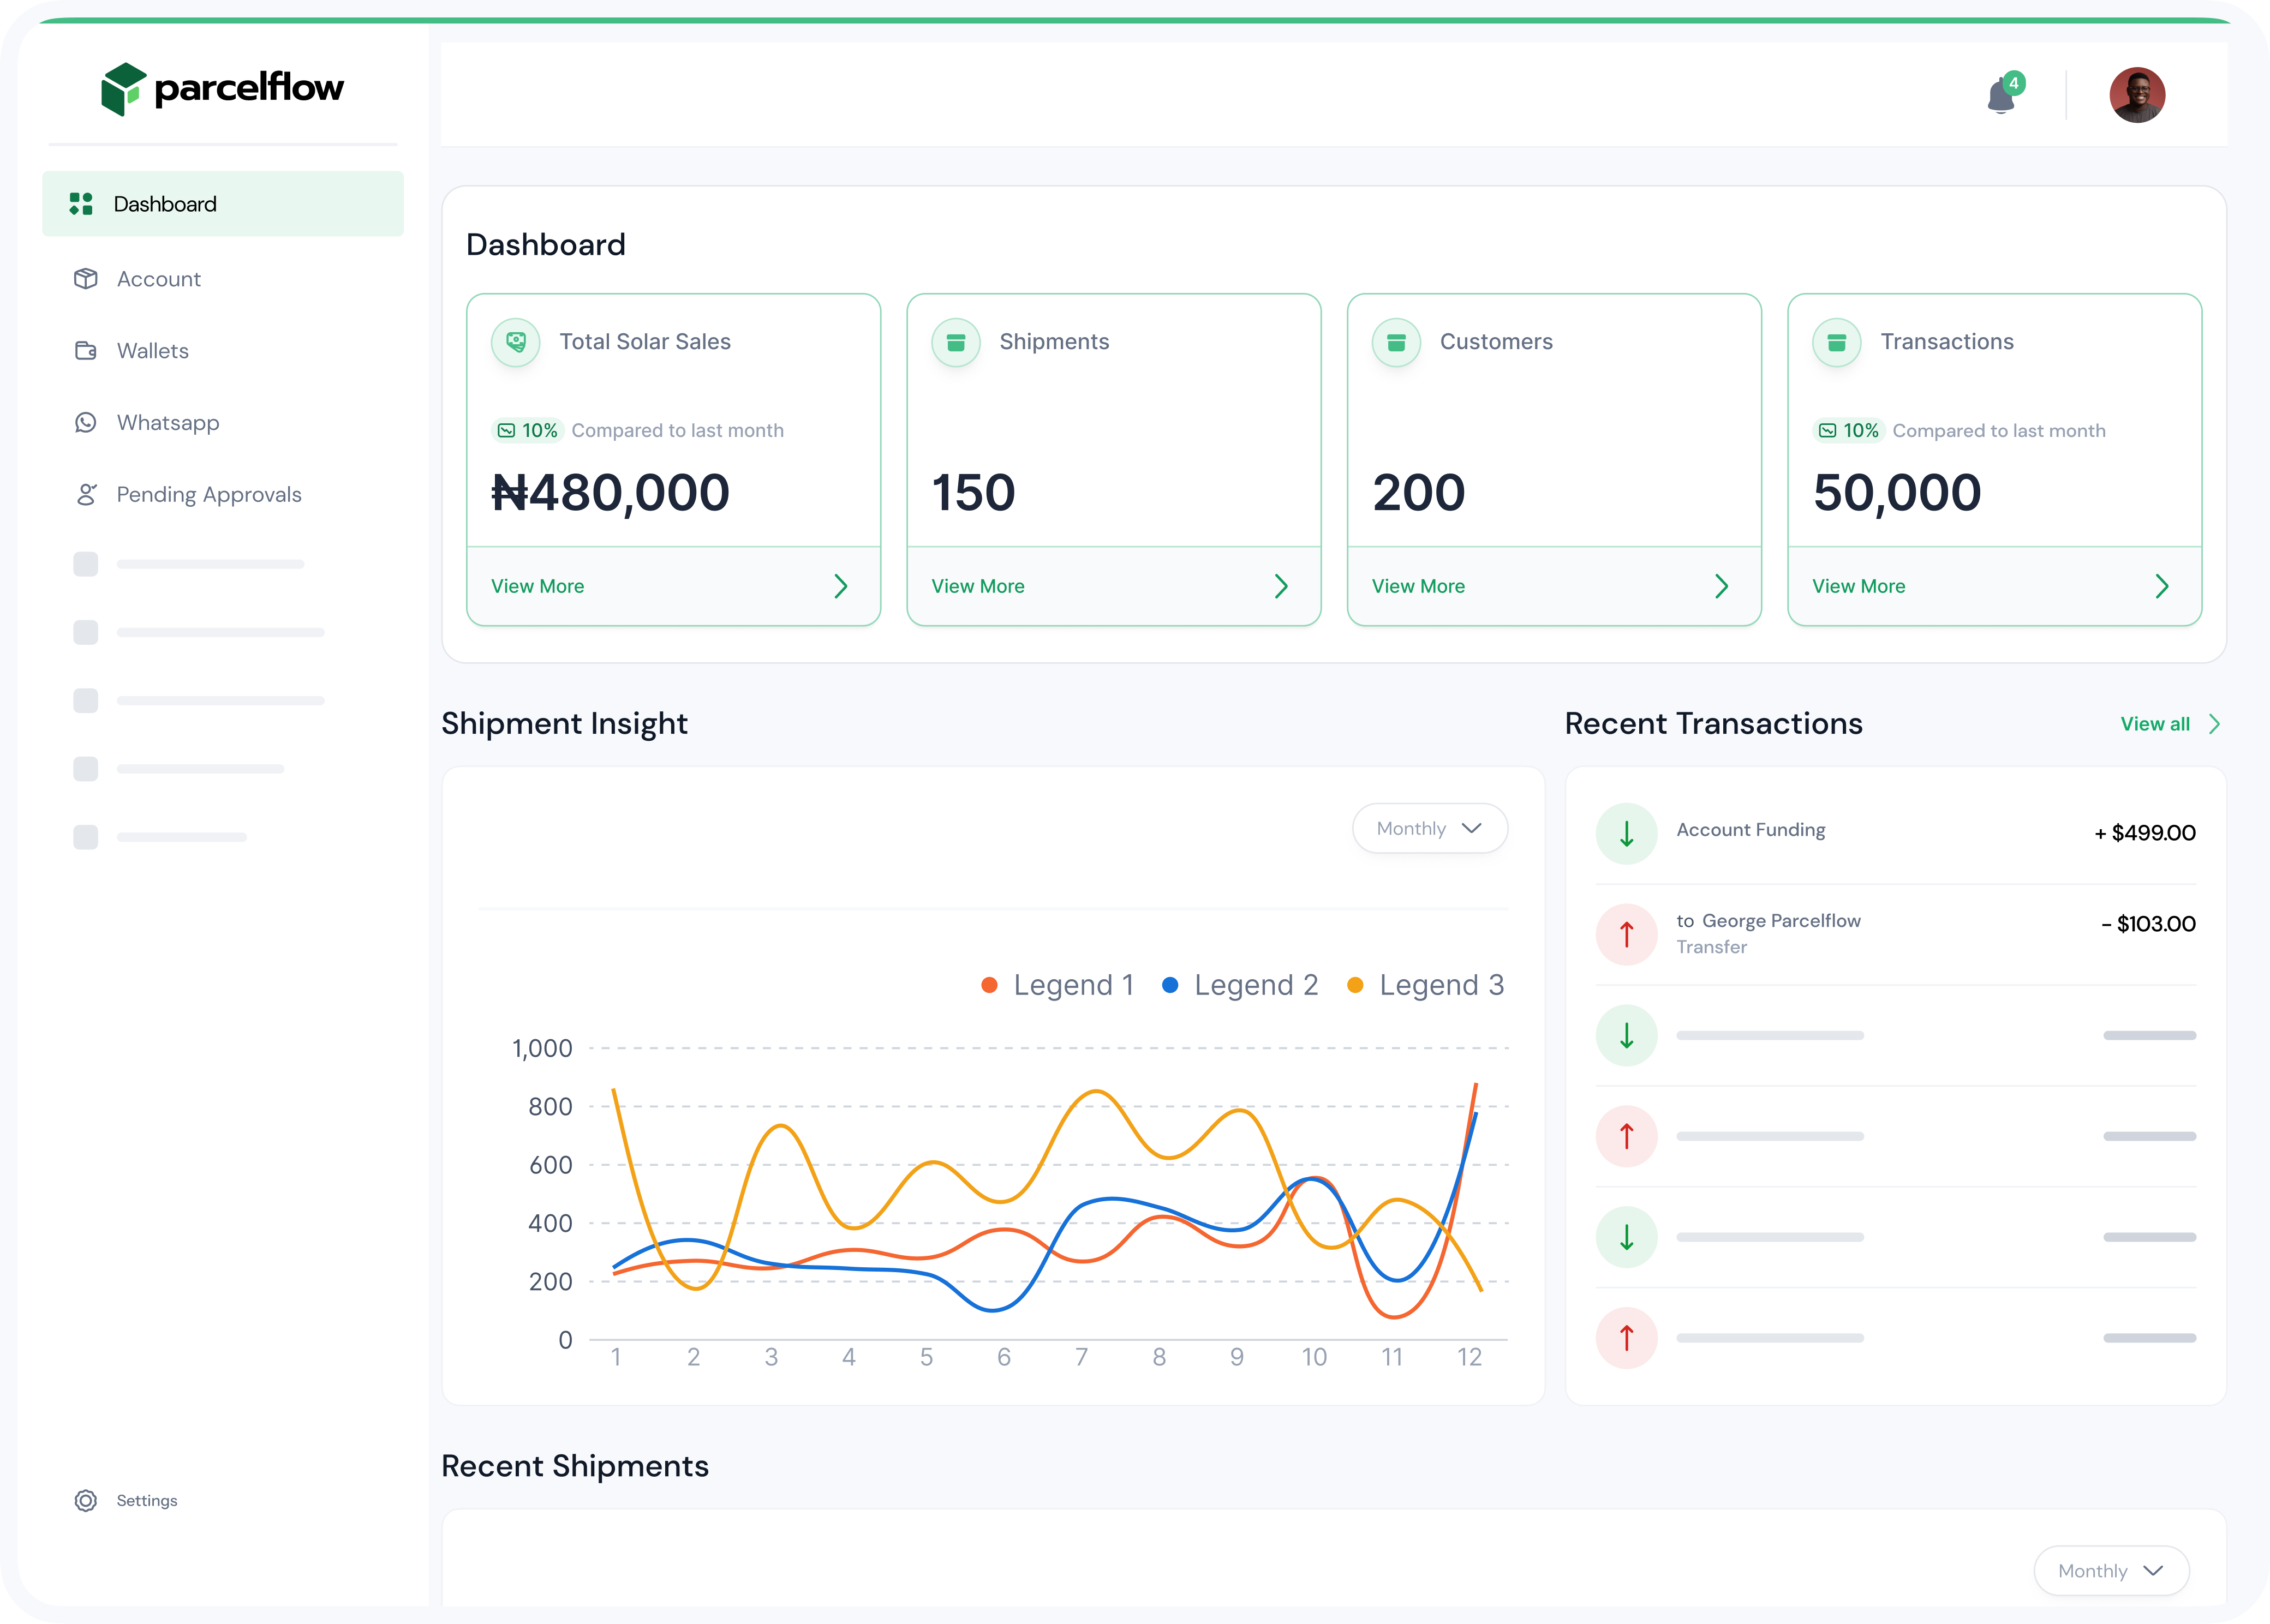Click the Total Solar Sales card icon
The height and width of the screenshot is (1624, 2270).
515,342
